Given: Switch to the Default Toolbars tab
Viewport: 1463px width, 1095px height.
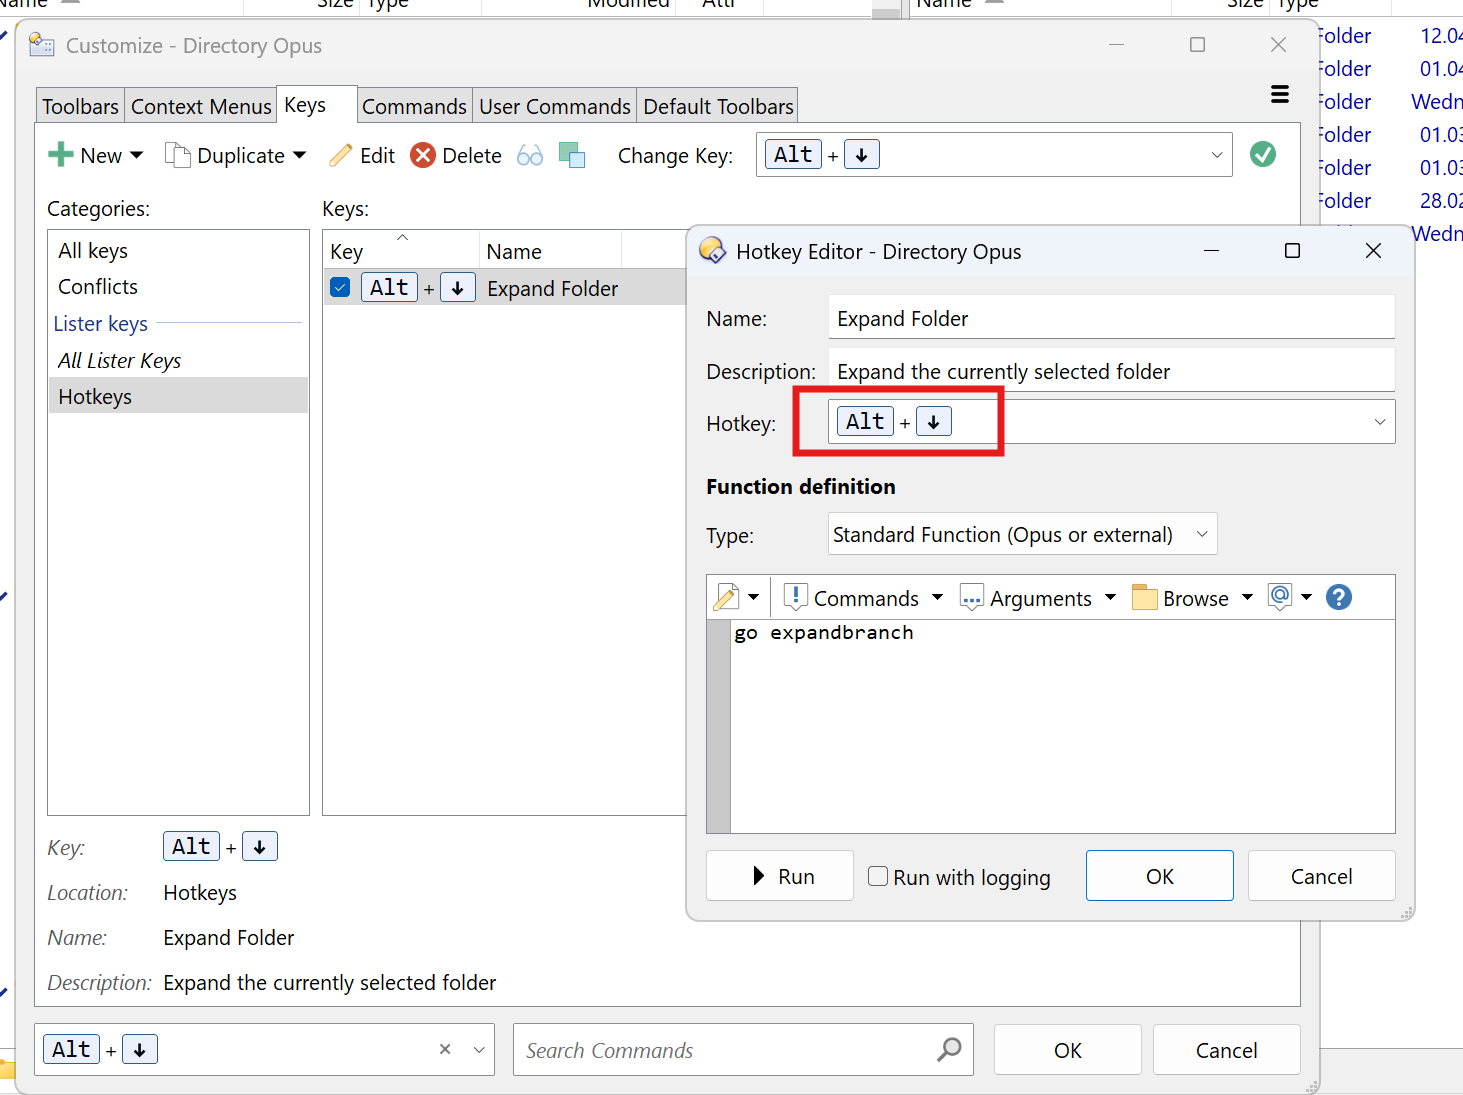Looking at the screenshot, I should click(x=718, y=106).
